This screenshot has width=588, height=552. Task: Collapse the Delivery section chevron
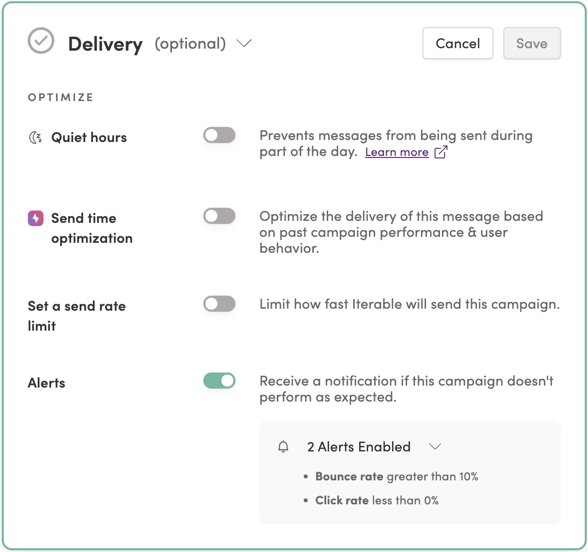point(244,44)
